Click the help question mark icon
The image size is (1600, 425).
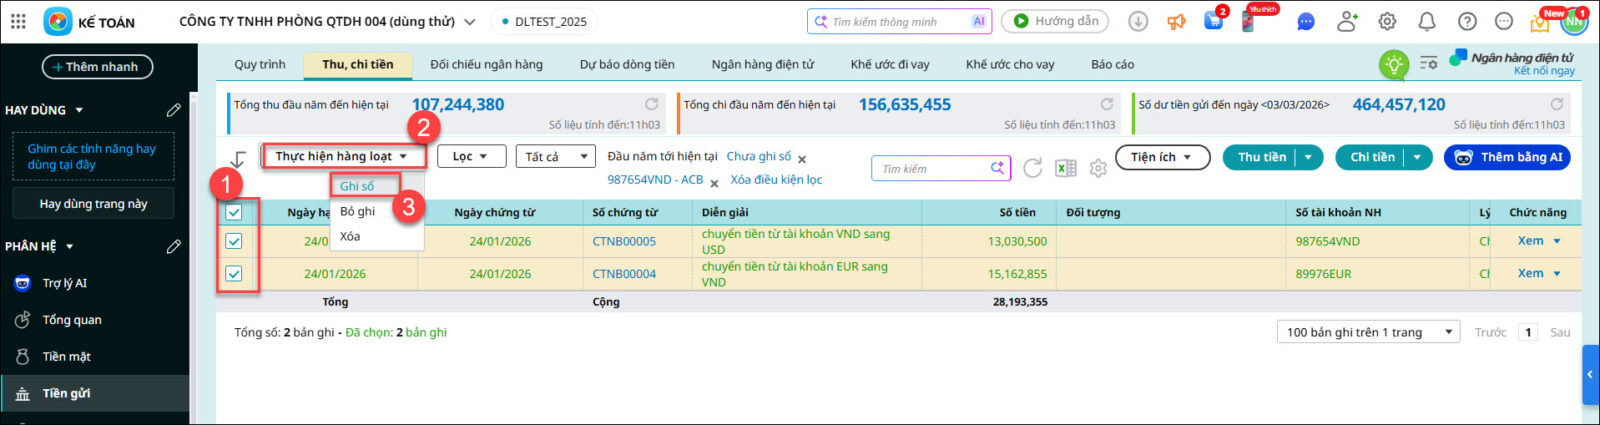pyautogui.click(x=1467, y=21)
